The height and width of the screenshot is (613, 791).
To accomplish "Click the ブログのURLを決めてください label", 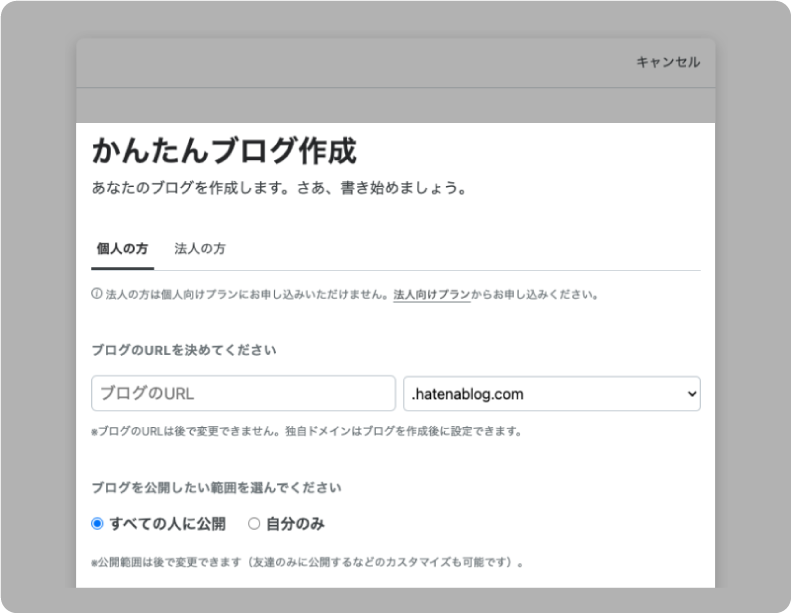I will point(184,350).
